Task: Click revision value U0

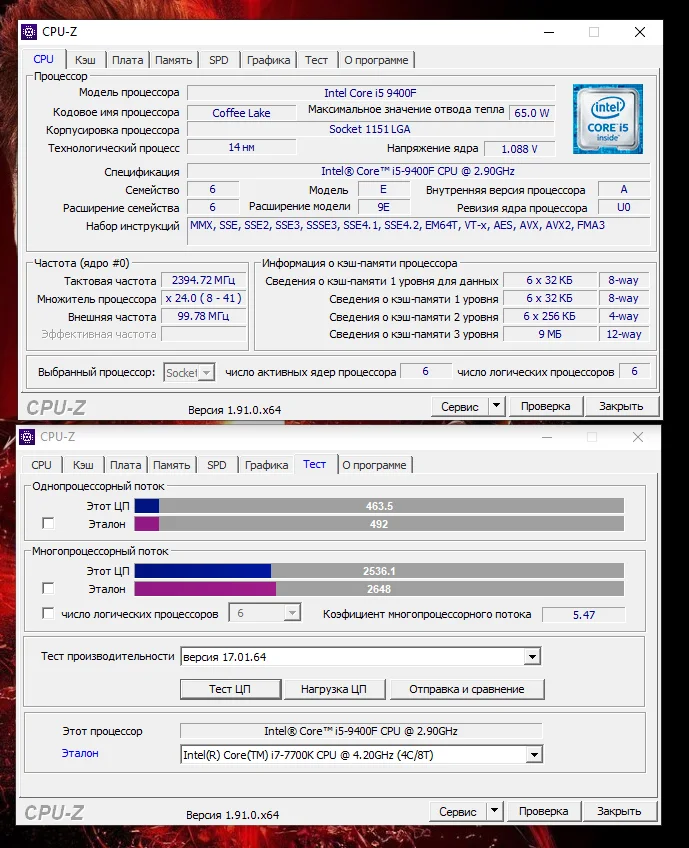Action: pos(624,207)
